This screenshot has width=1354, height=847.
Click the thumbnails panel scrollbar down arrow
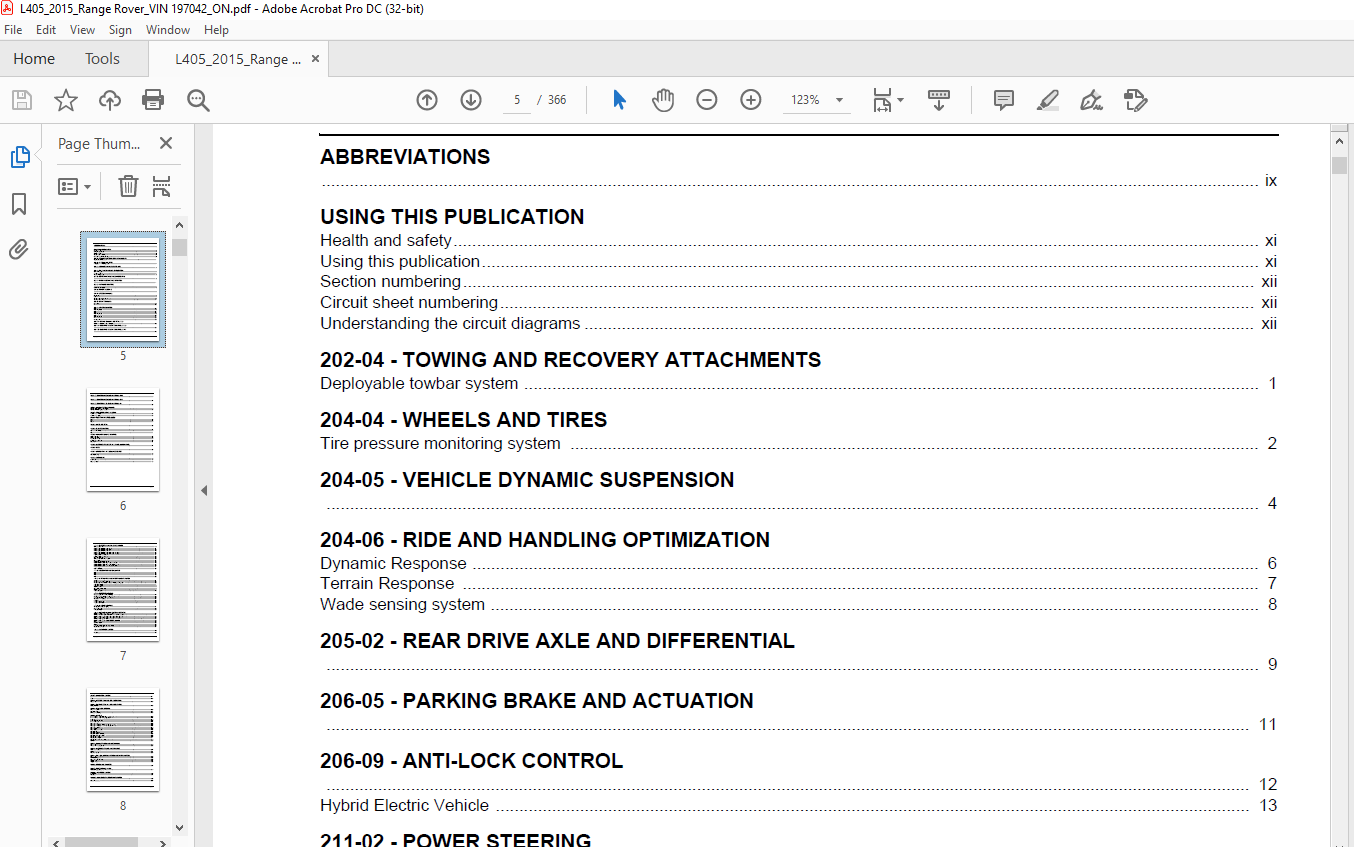179,827
